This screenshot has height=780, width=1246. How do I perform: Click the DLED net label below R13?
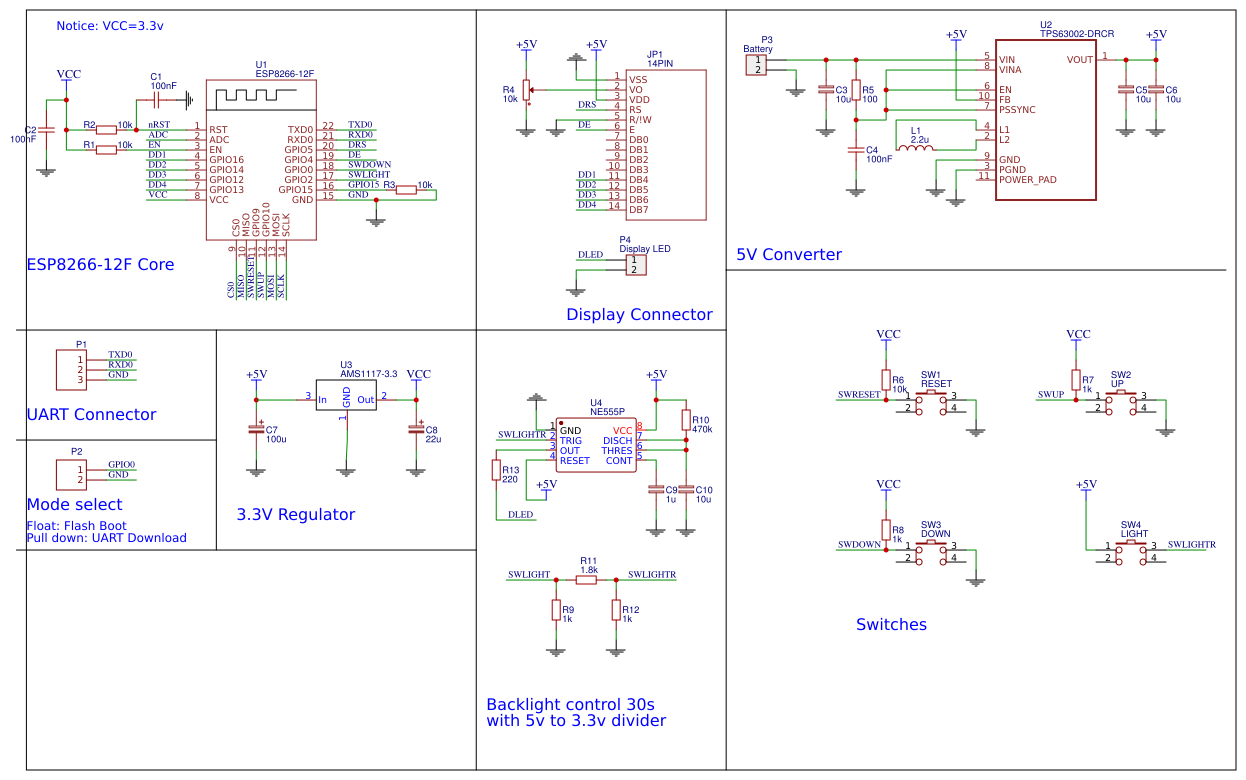tap(520, 515)
